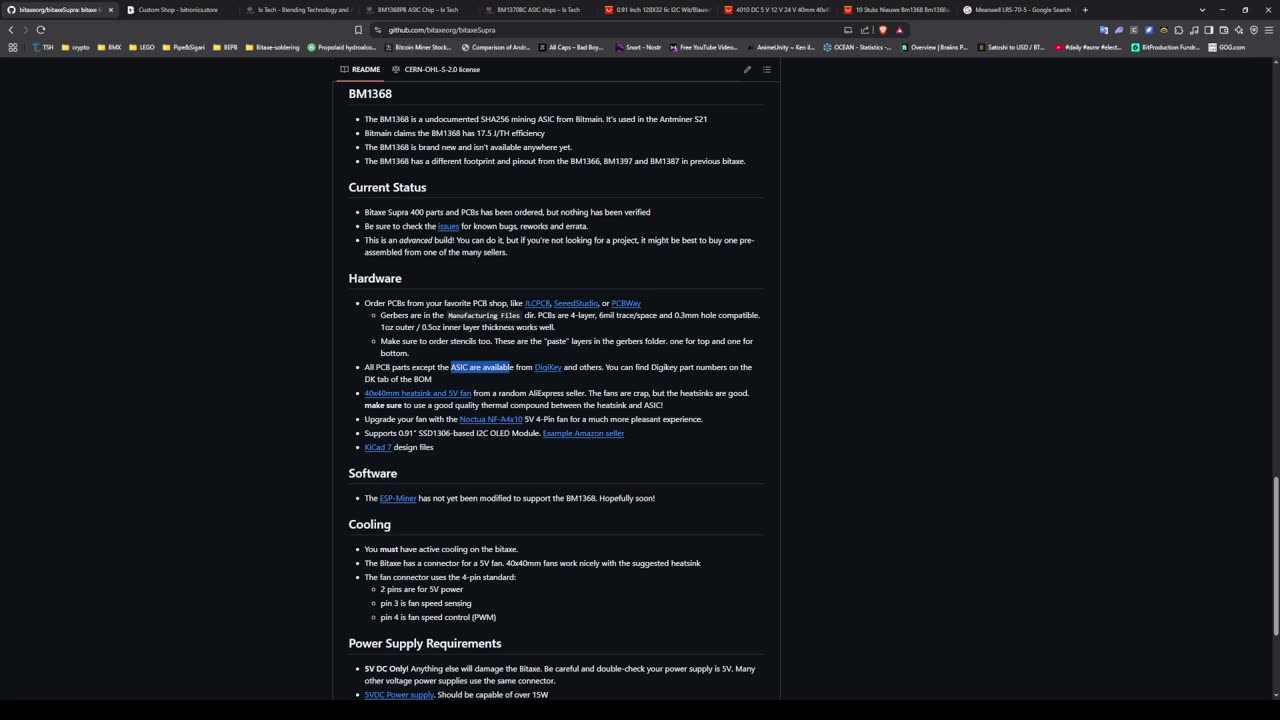The image size is (1280, 720).
Task: Open the Example Amazon seller link
Action: [583, 433]
